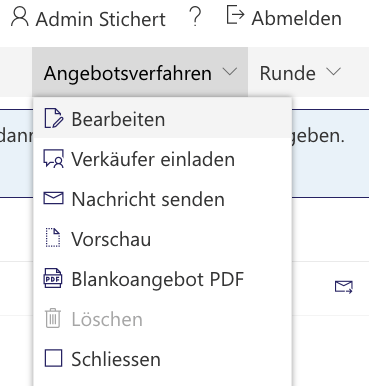Click the chevron next to Angebotsverfahren
Image resolution: width=369 pixels, height=386 pixels.
pyautogui.click(x=230, y=71)
